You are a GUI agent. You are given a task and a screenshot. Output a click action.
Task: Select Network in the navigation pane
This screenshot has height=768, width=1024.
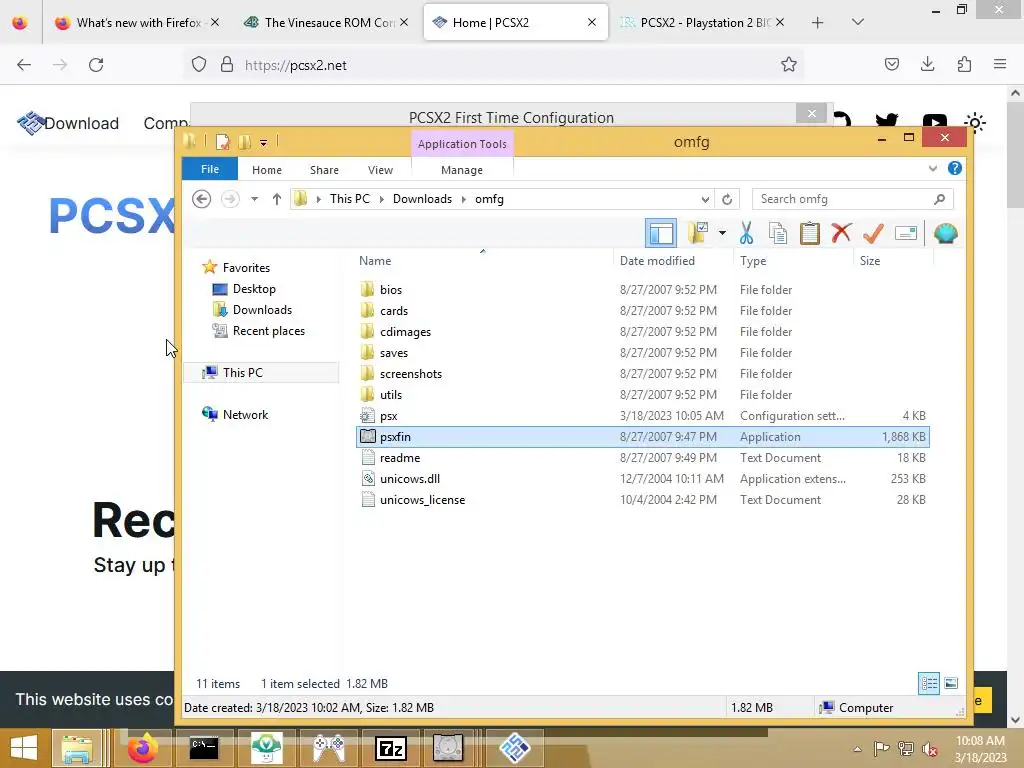pyautogui.click(x=245, y=415)
